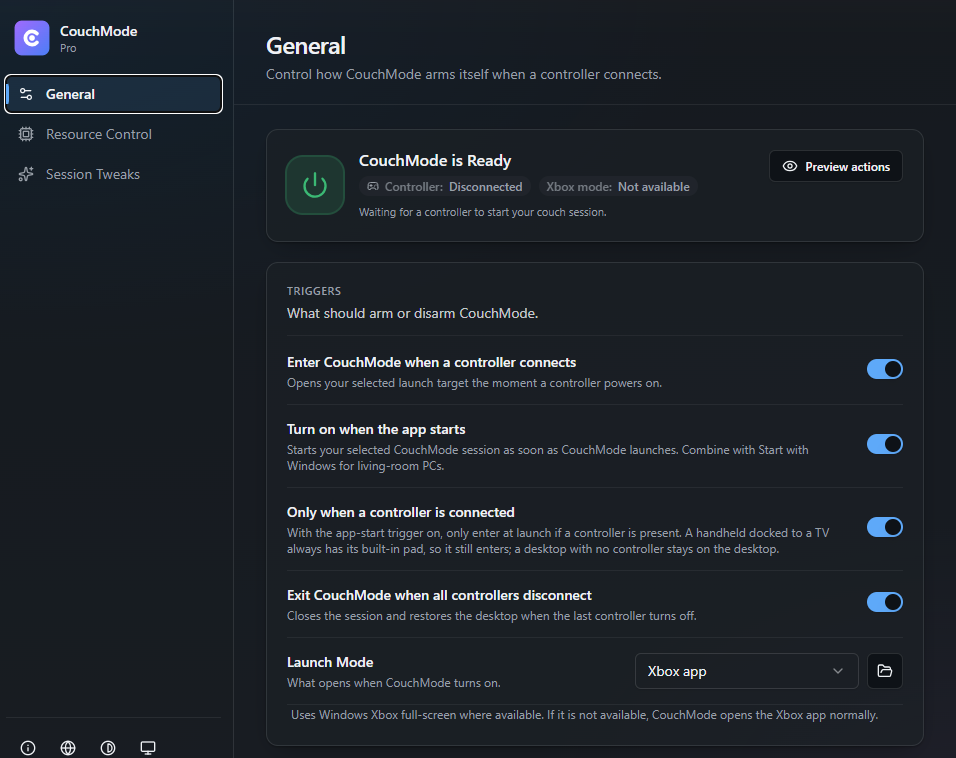Toggle Only when a controller is connected
The width and height of the screenshot is (956, 758).
point(885,527)
